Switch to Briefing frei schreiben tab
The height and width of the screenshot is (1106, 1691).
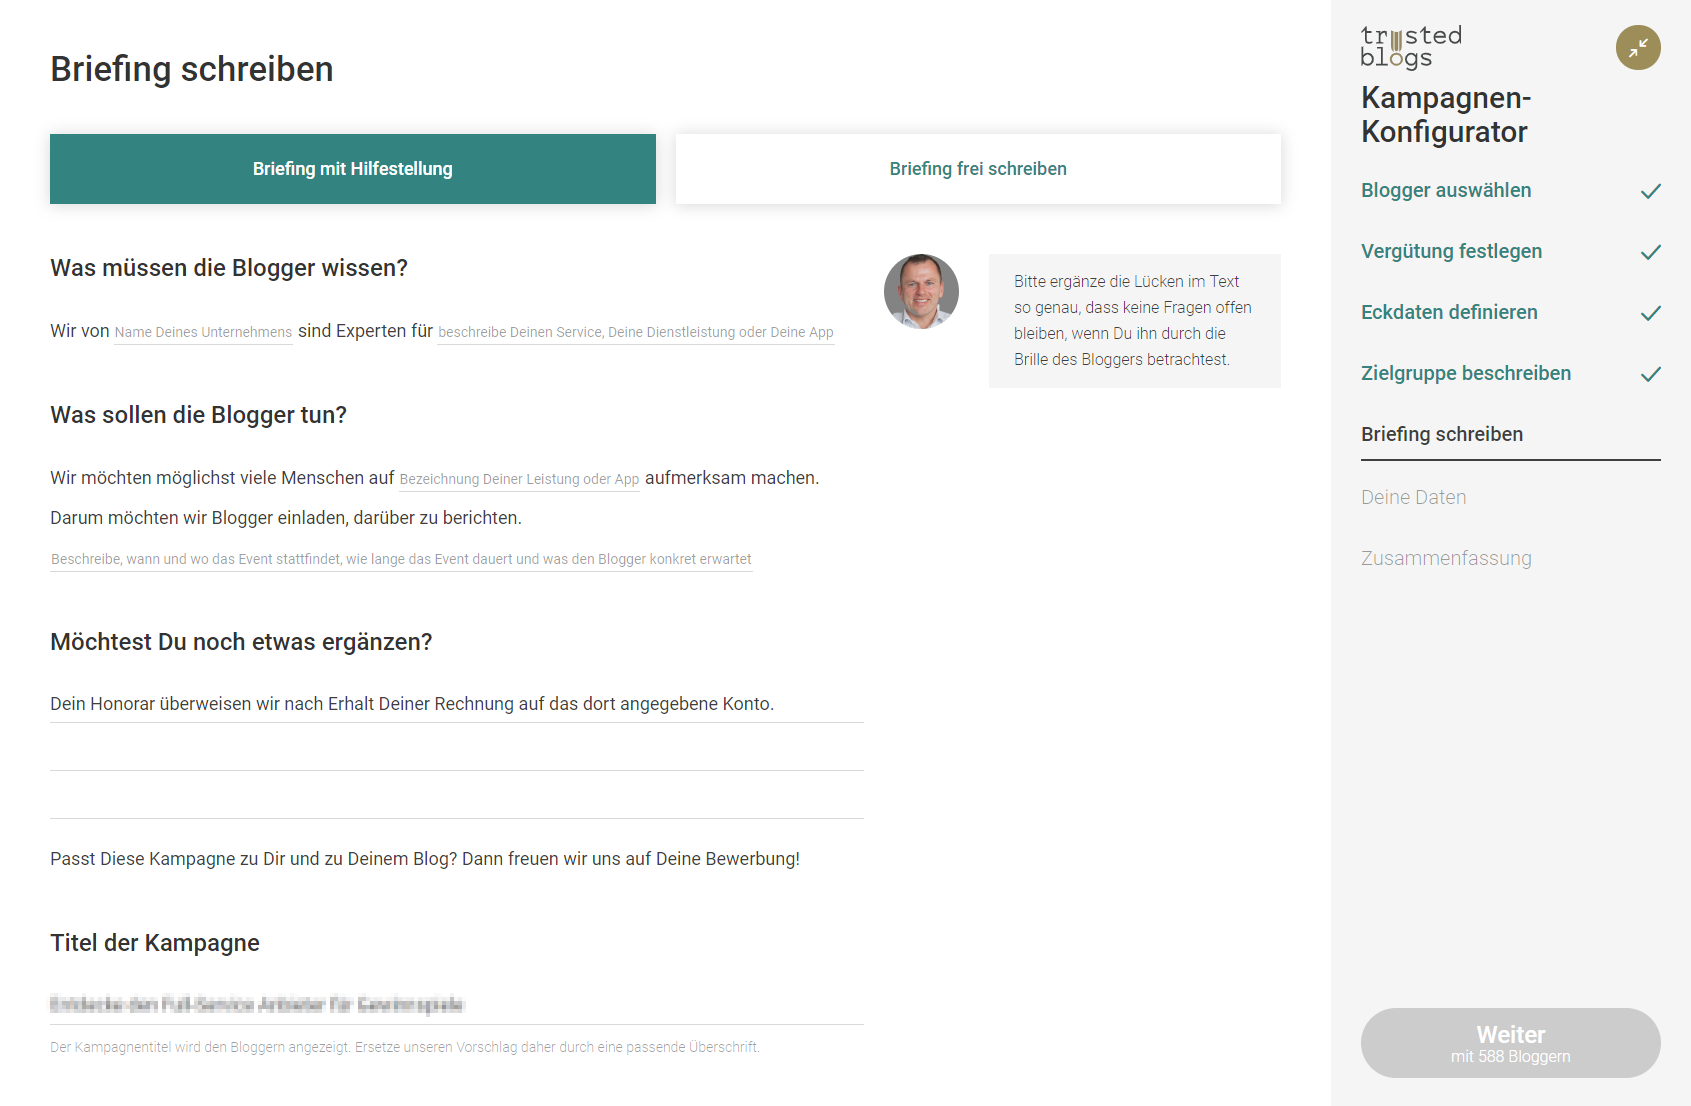[x=978, y=169]
